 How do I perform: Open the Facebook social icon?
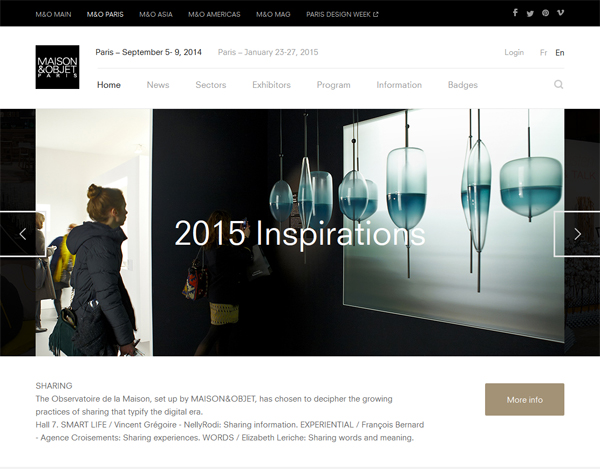click(x=515, y=13)
